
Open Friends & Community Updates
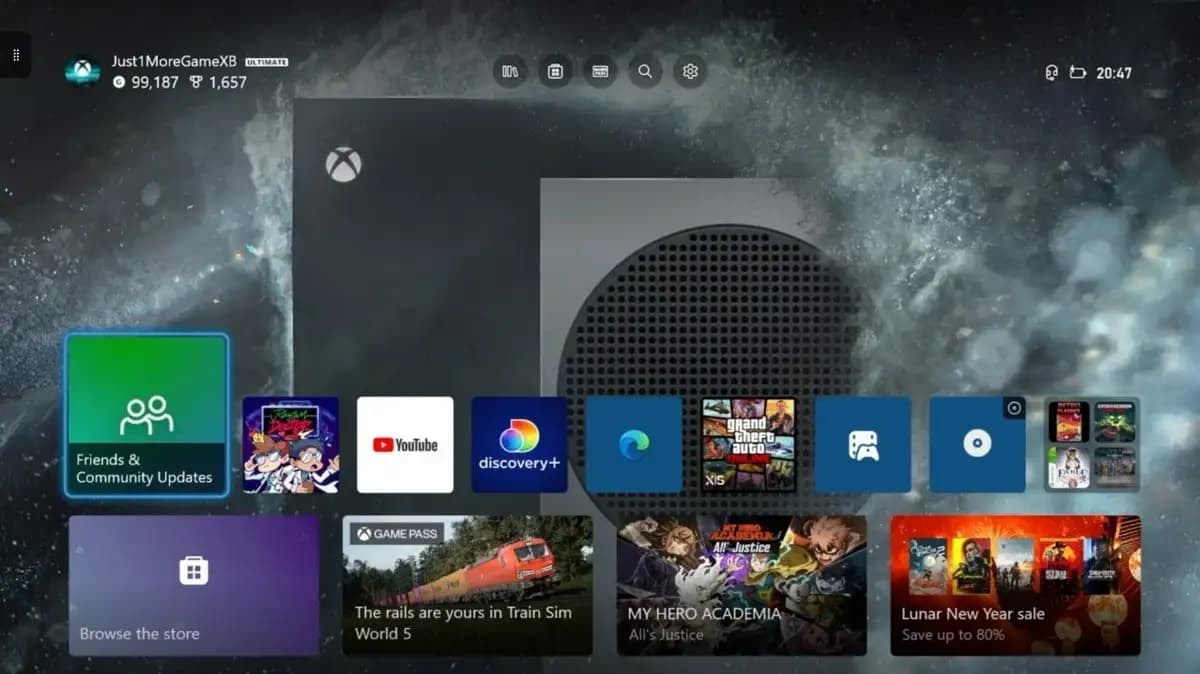tap(146, 414)
